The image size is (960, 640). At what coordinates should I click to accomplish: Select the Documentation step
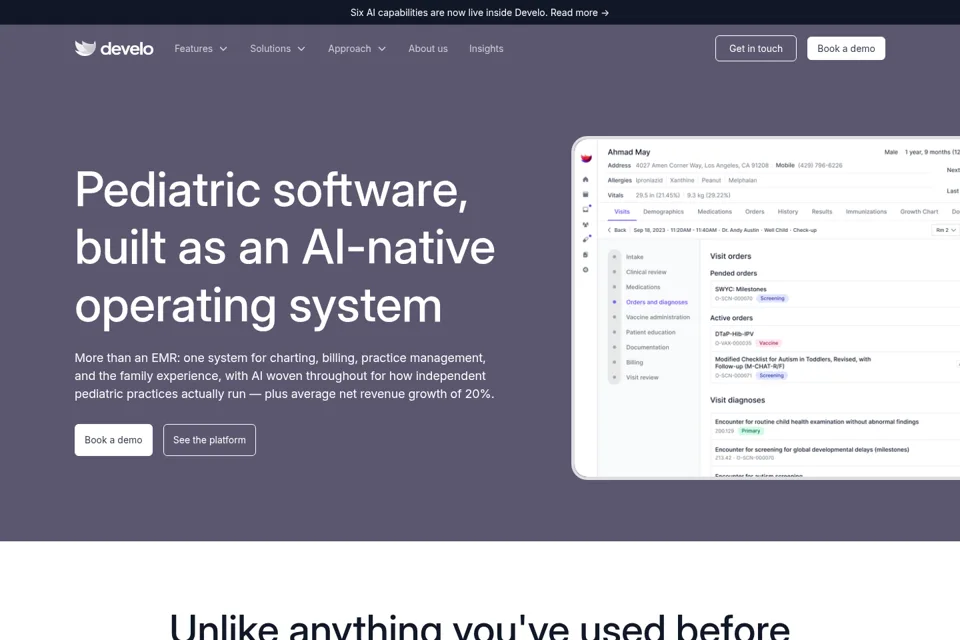pos(647,347)
